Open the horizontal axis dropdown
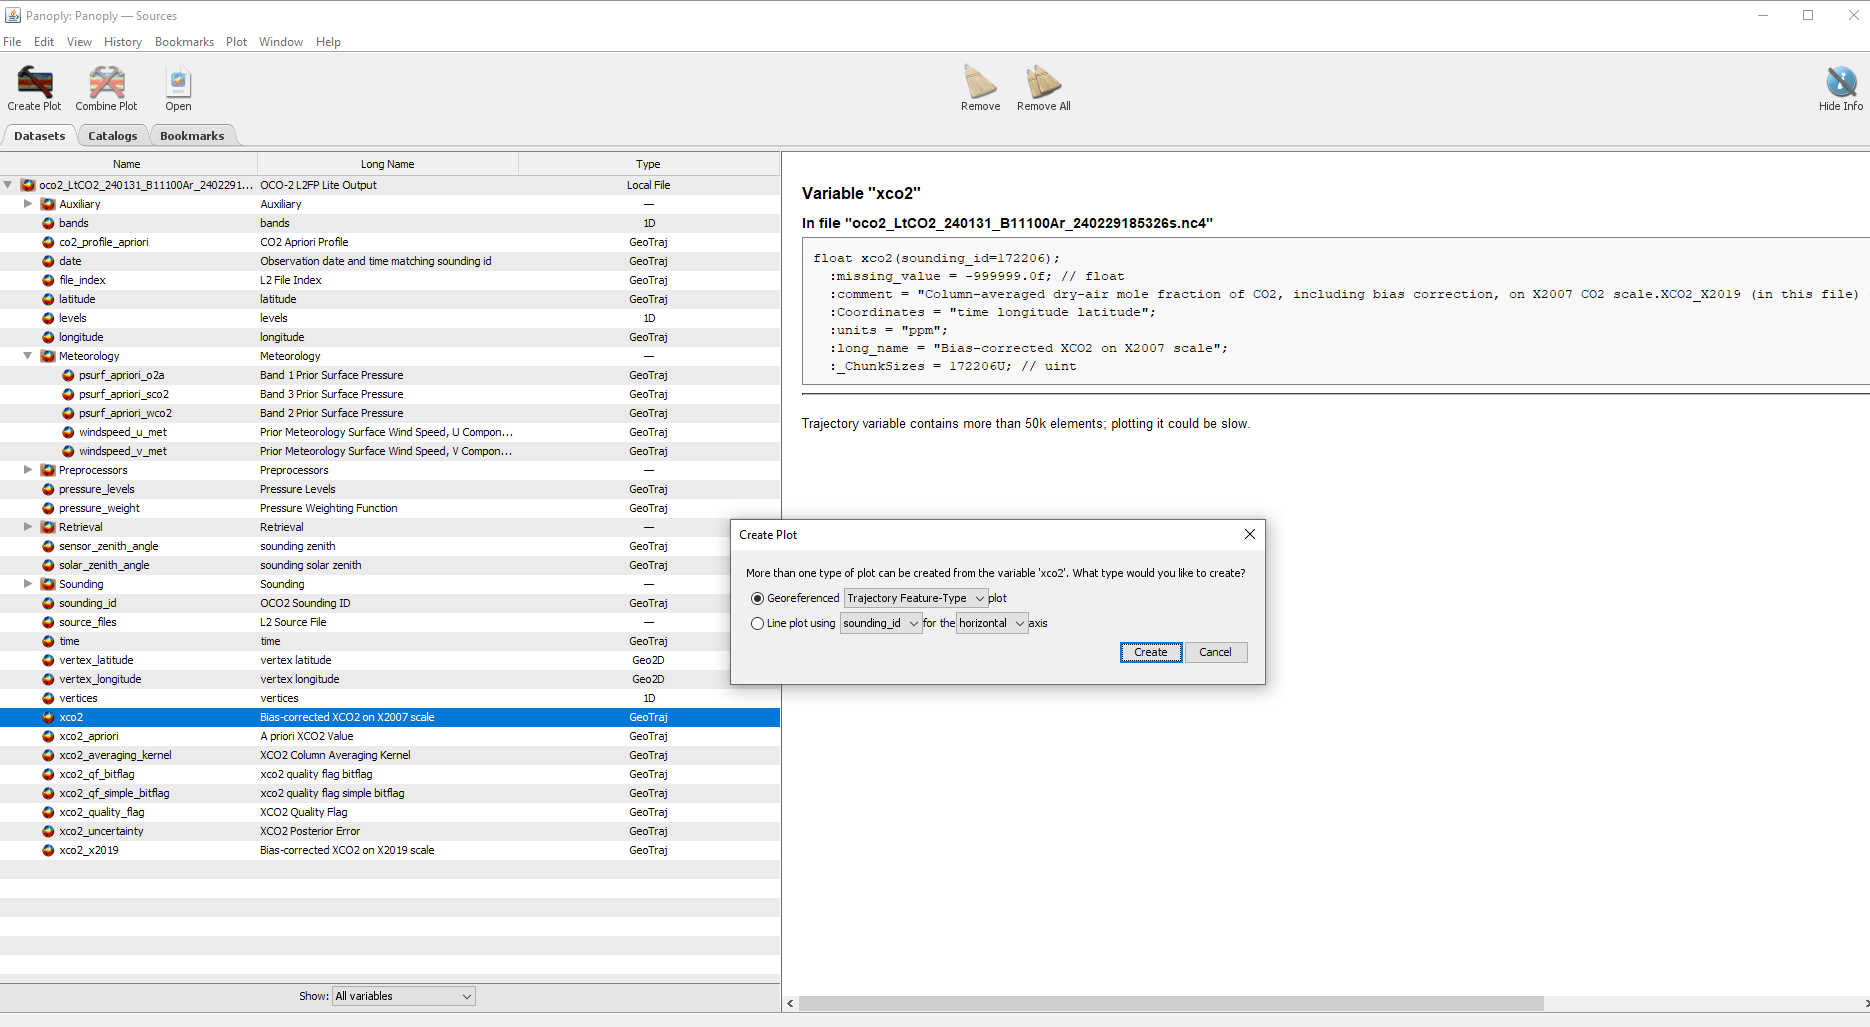Screen dimensions: 1870x1027 992,623
